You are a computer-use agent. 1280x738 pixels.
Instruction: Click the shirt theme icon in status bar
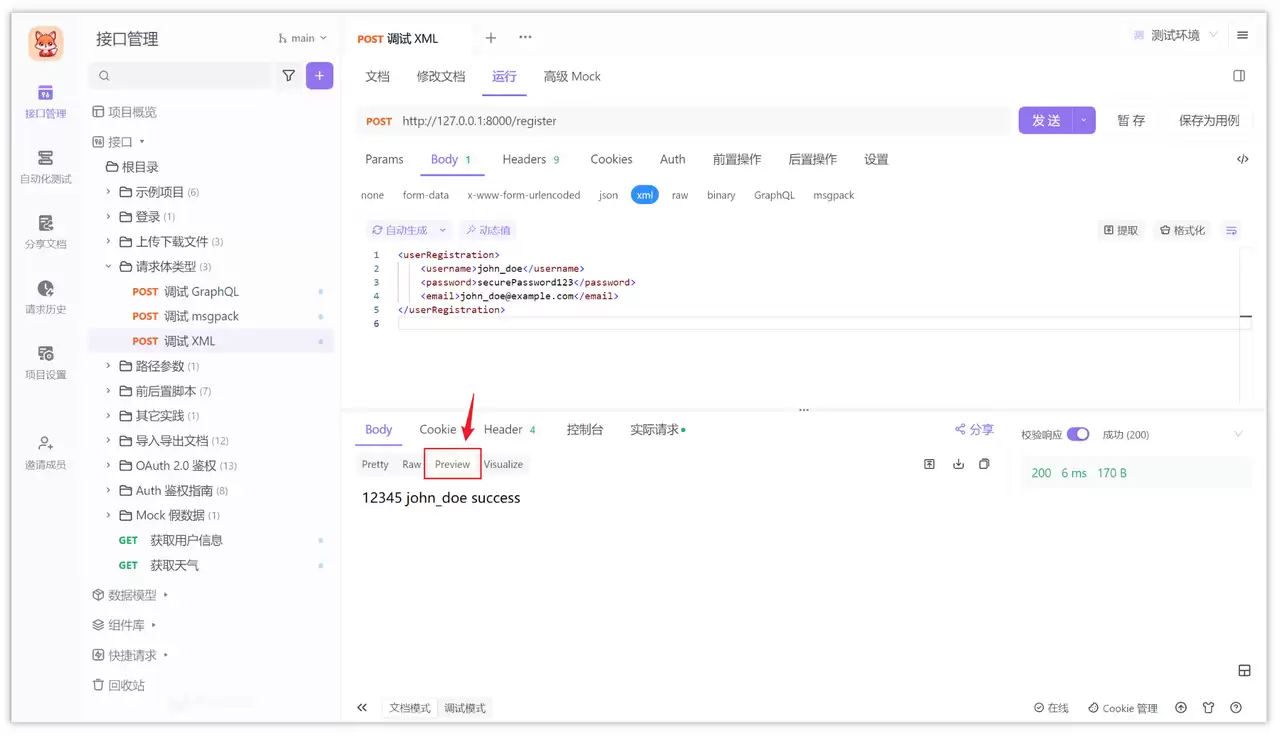click(1209, 708)
